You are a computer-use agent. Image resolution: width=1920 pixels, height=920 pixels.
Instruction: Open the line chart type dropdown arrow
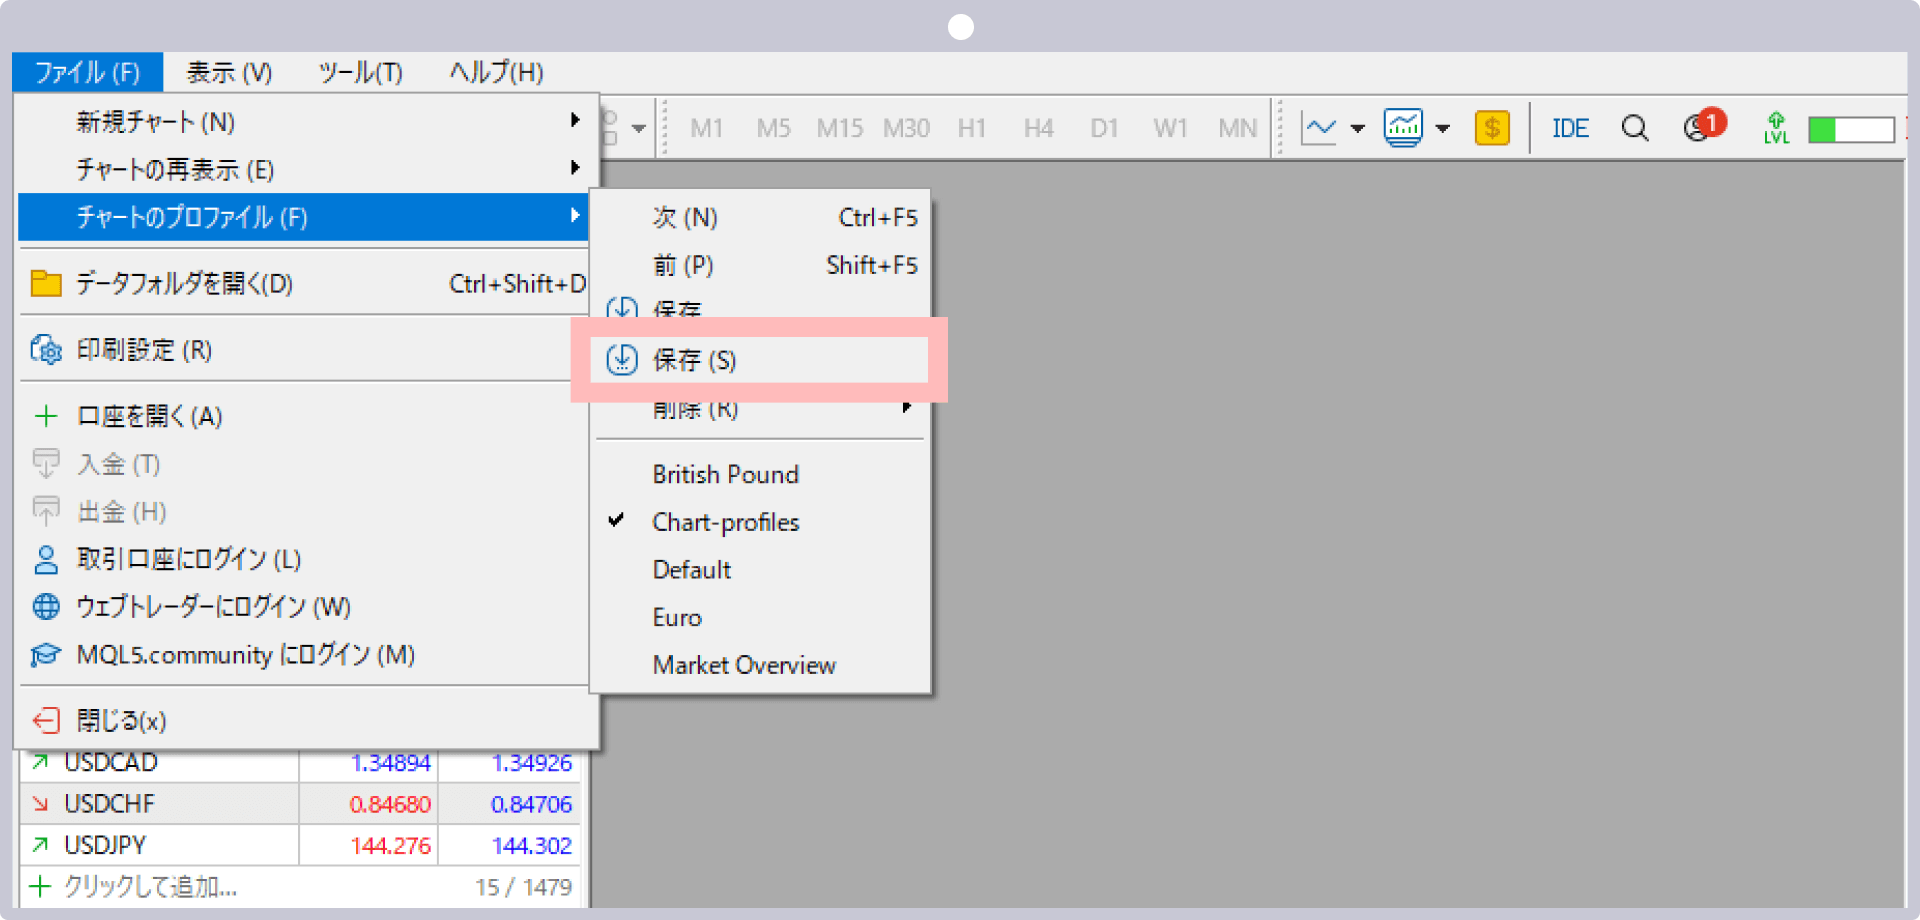pos(1357,128)
